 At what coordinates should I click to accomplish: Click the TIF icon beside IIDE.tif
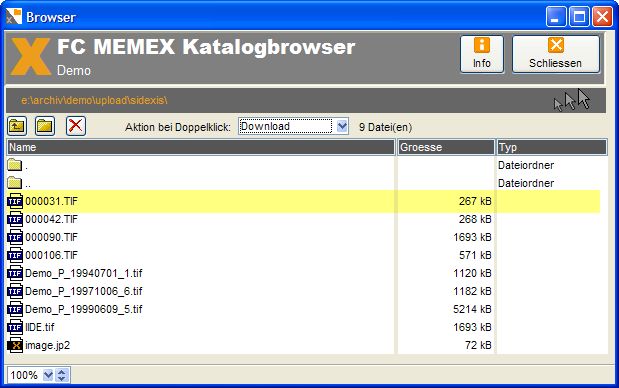tap(15, 327)
